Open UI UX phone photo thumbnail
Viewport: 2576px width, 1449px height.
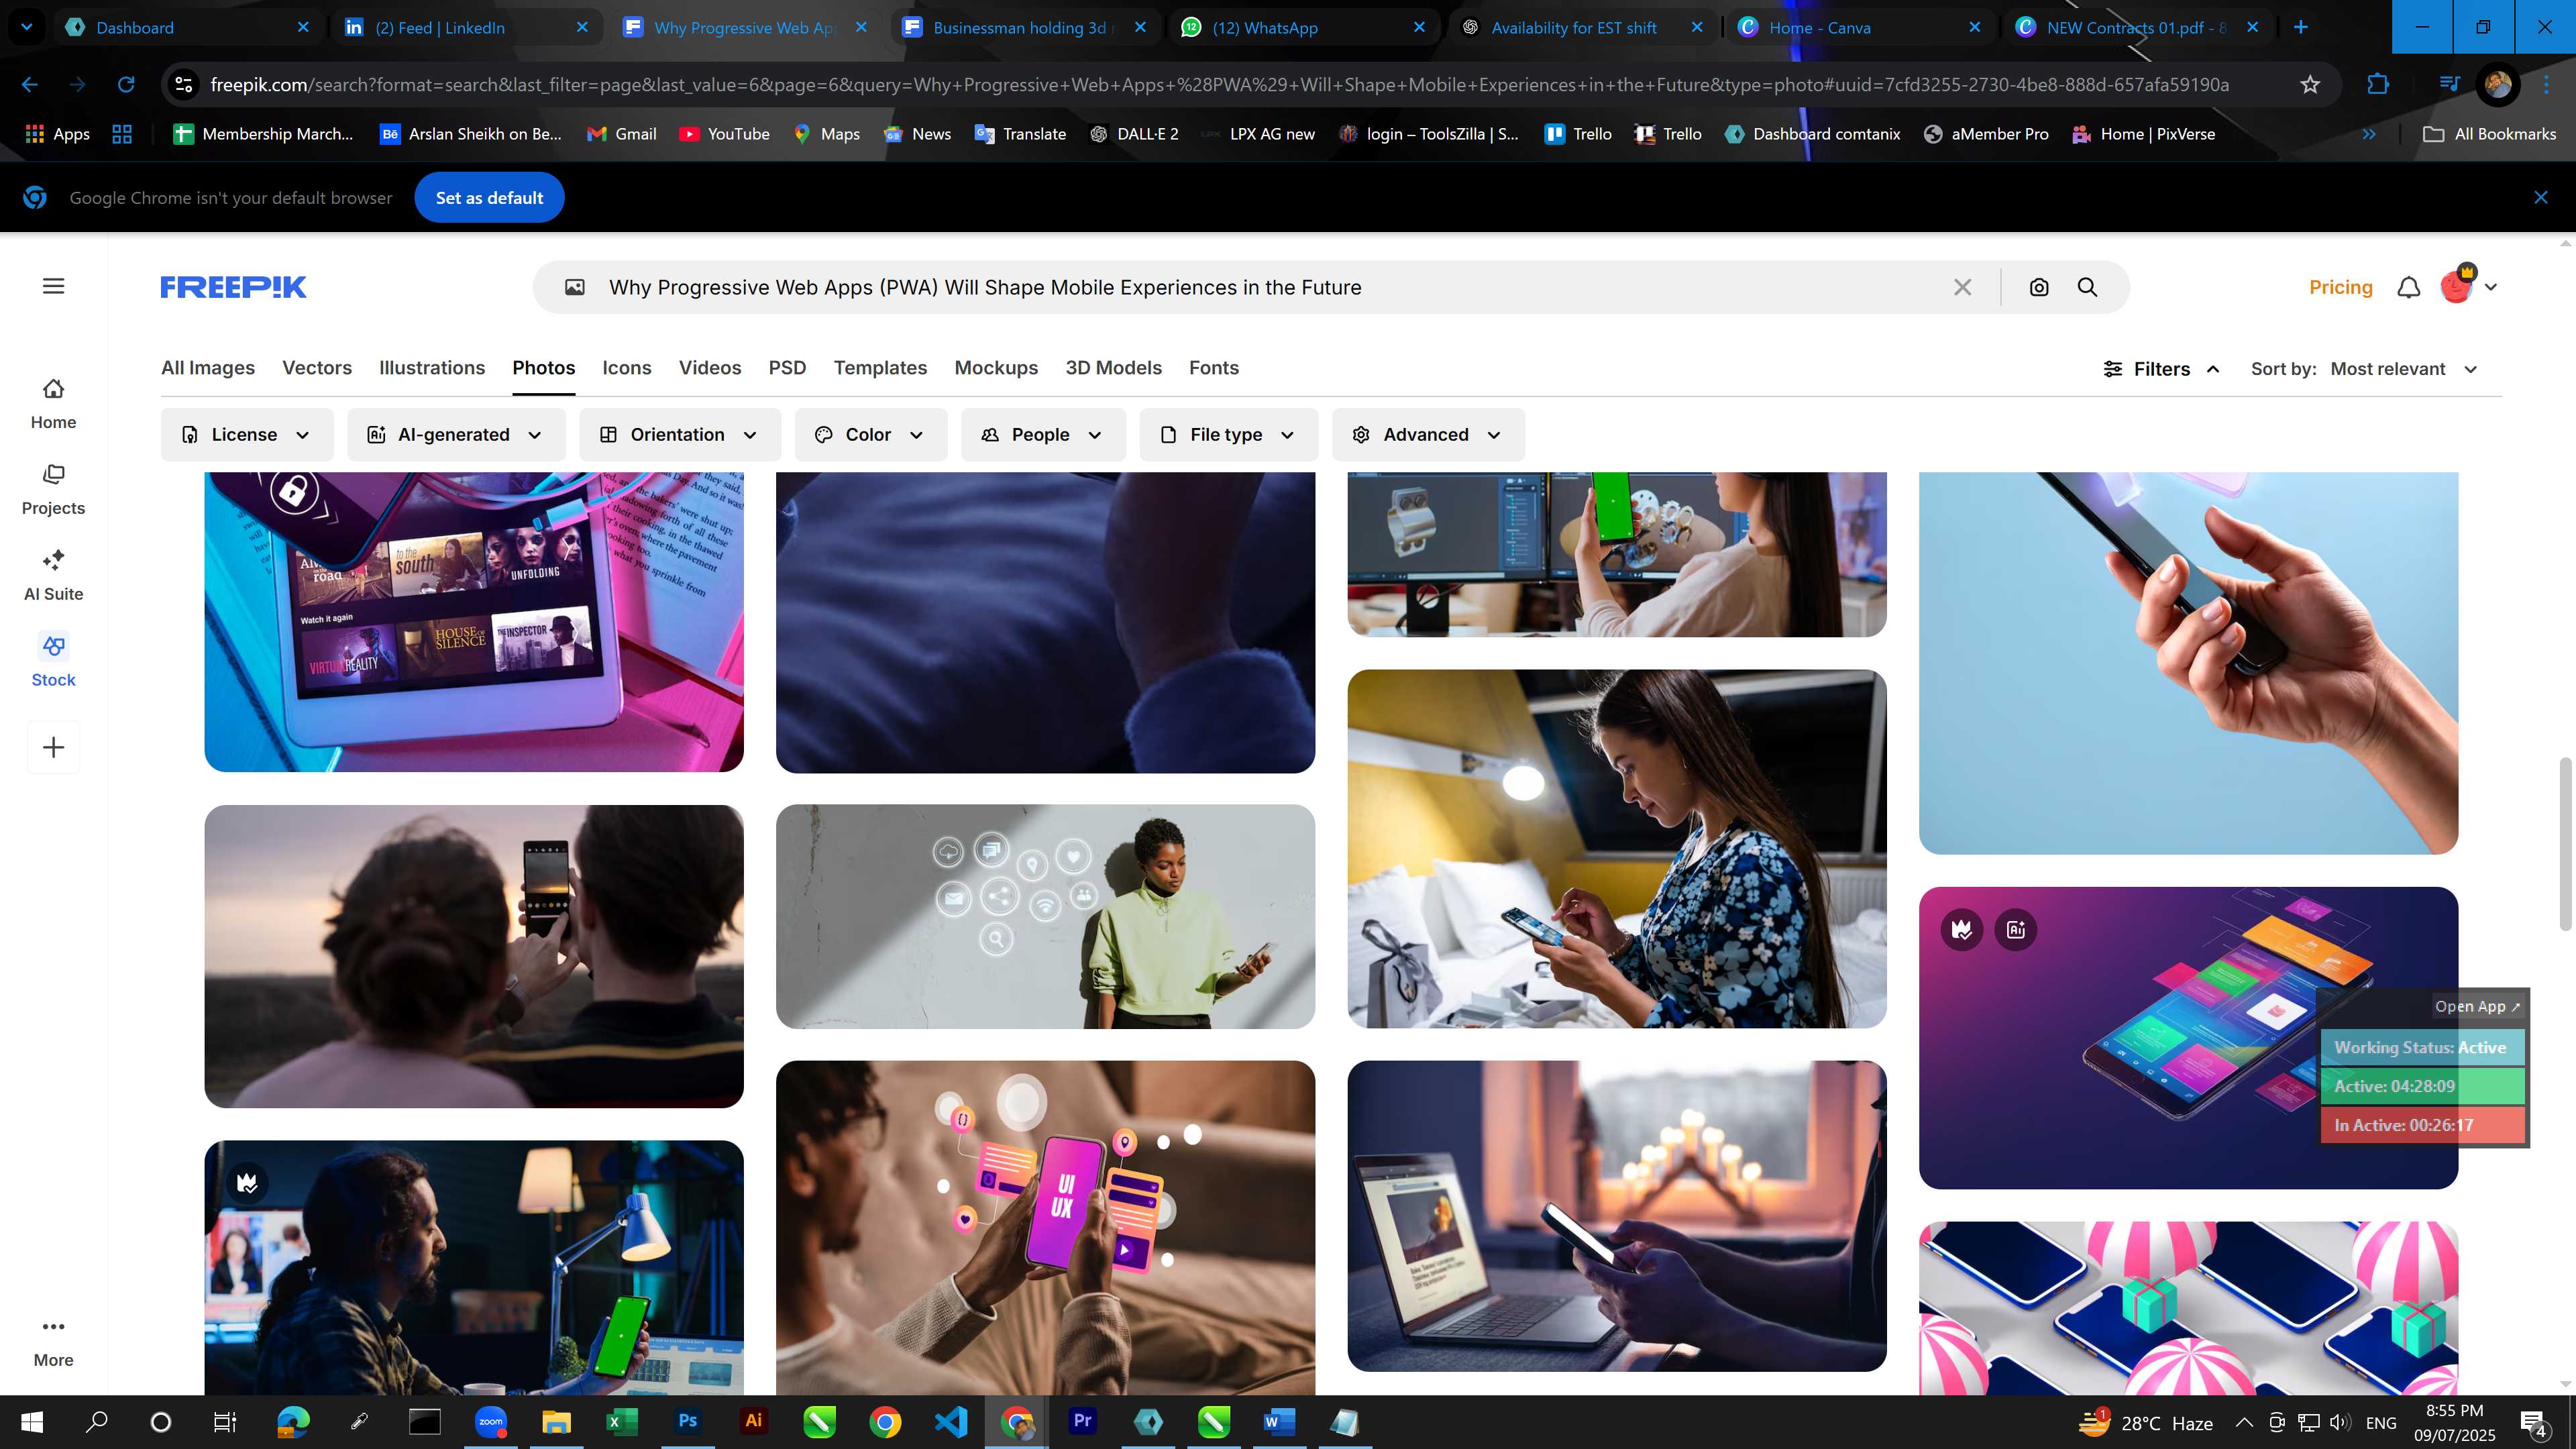pos(1045,1228)
